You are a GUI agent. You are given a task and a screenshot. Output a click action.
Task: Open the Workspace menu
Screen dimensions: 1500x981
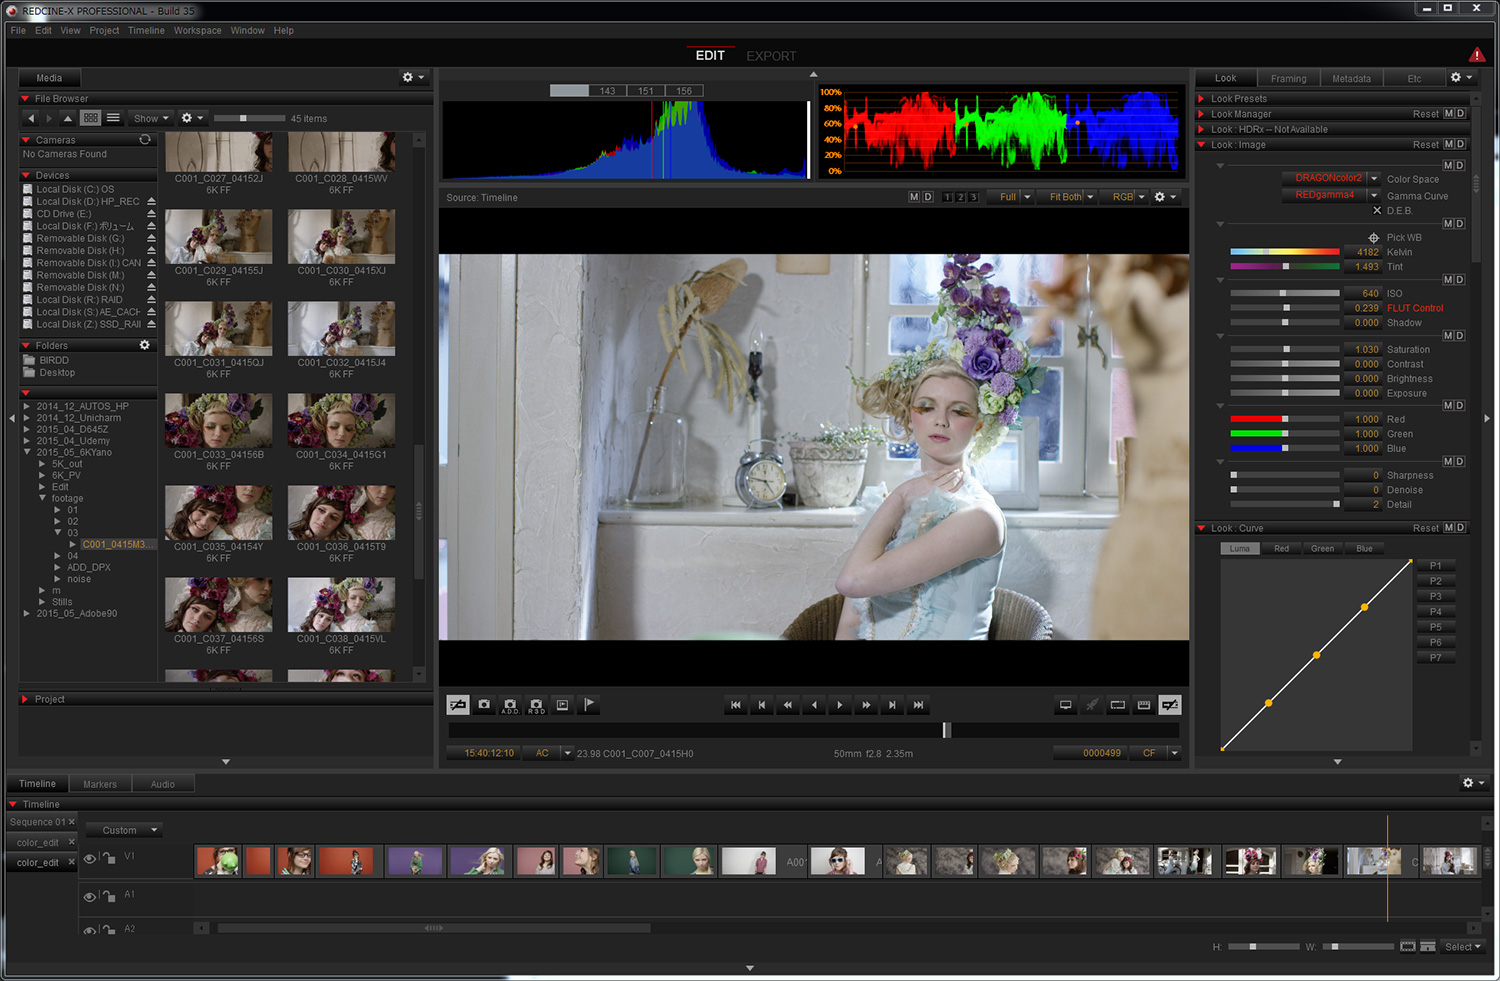(x=197, y=31)
